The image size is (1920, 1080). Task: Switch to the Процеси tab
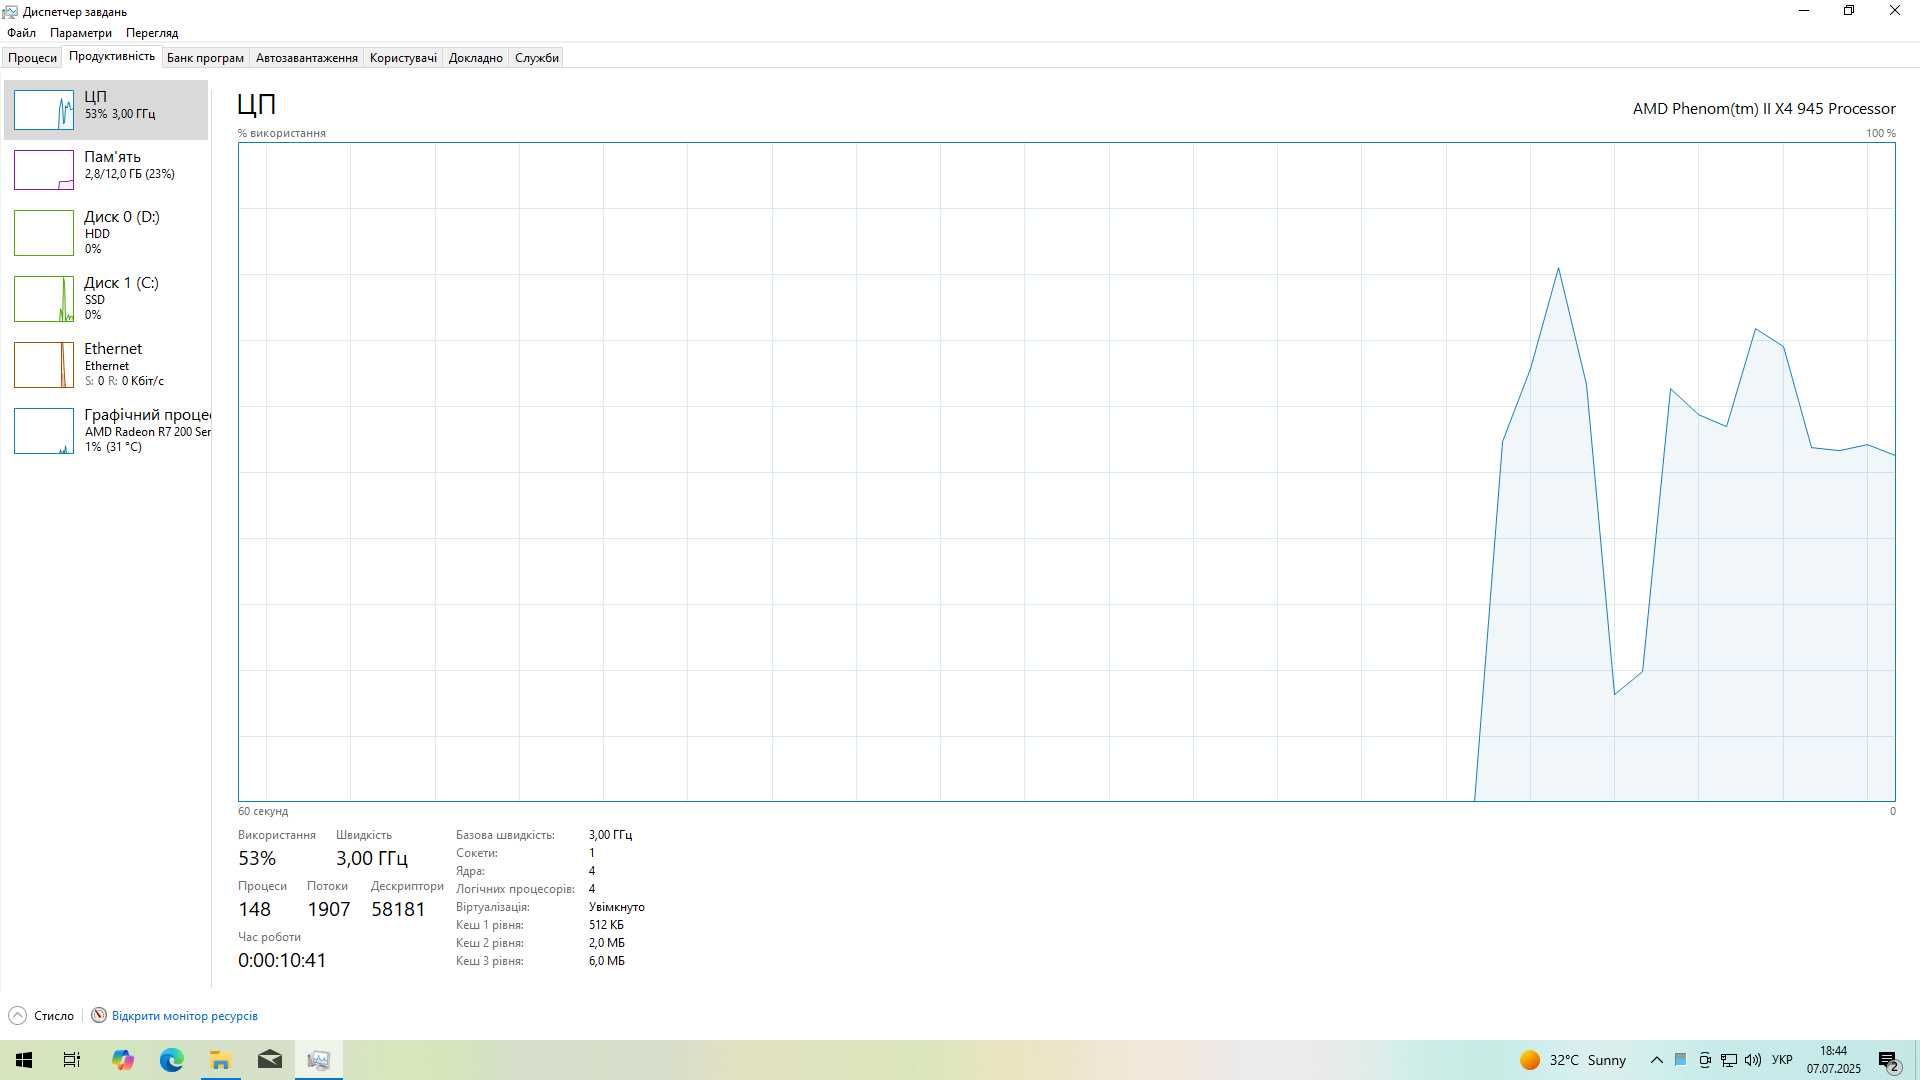point(32,58)
